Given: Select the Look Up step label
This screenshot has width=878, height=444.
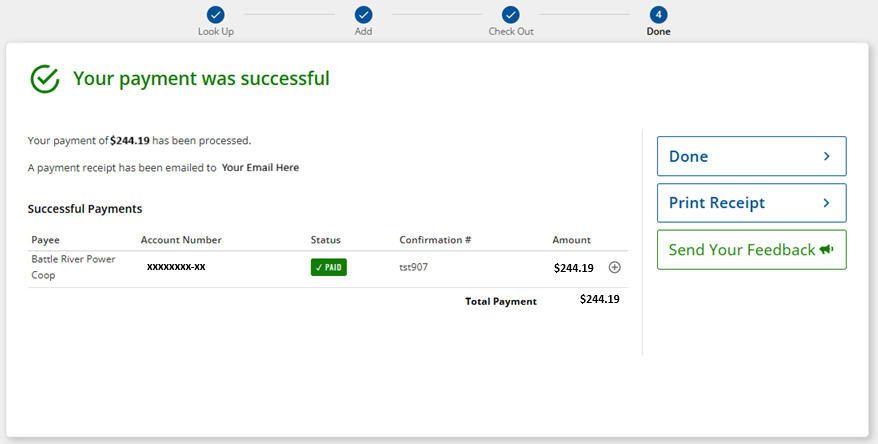Looking at the screenshot, I should coord(216,31).
